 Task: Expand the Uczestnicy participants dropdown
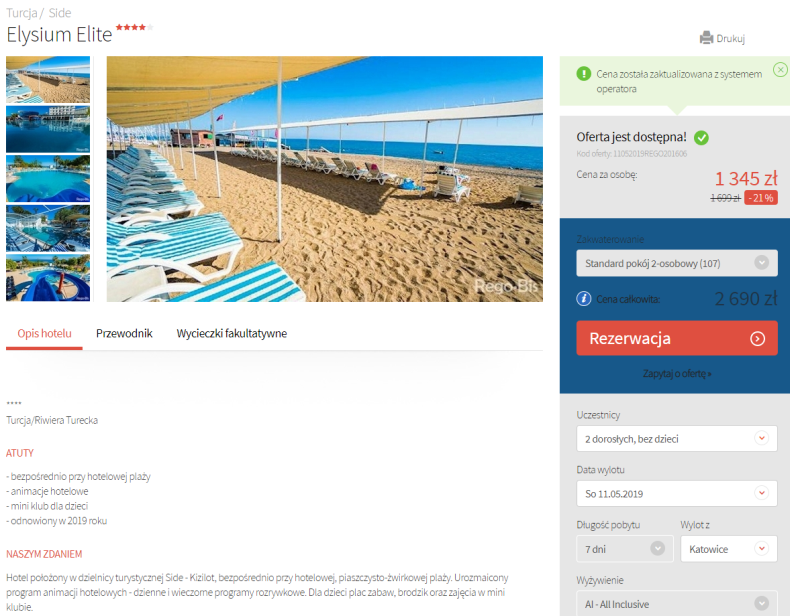pyautogui.click(x=677, y=439)
